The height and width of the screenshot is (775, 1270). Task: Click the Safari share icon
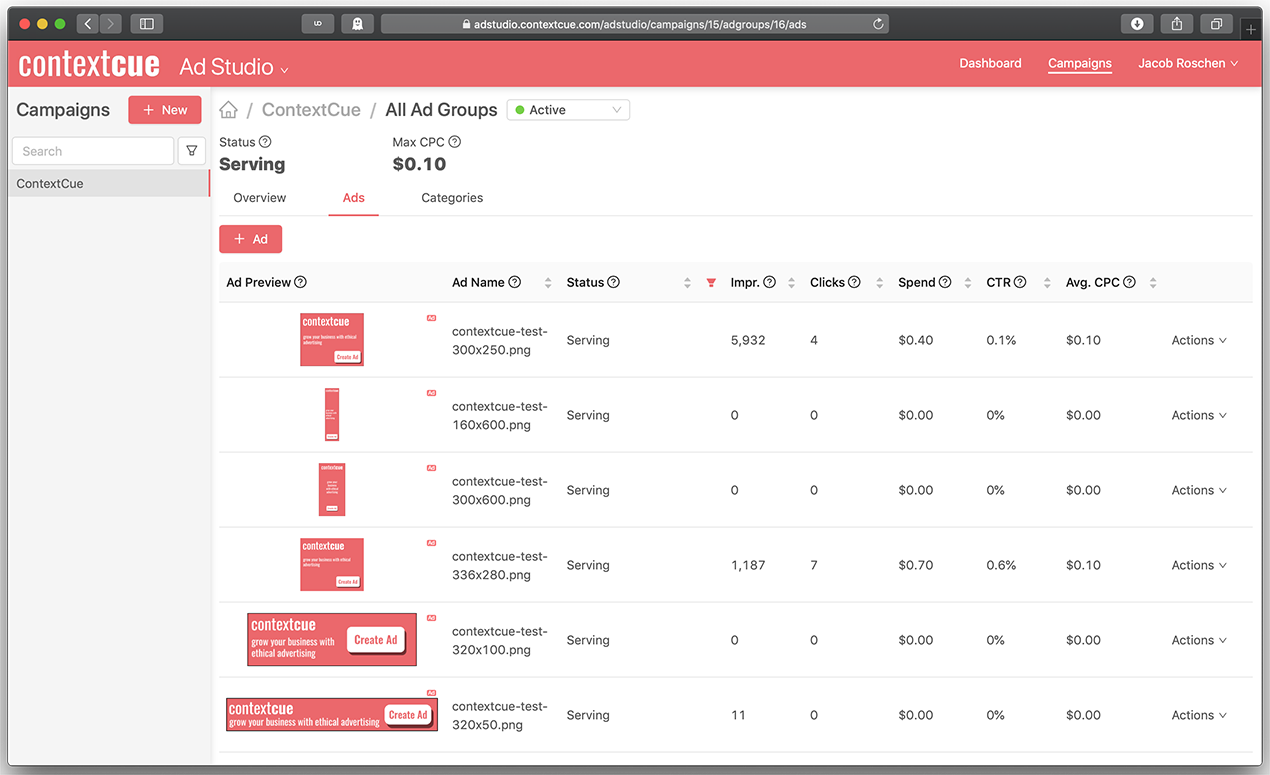pyautogui.click(x=1177, y=23)
